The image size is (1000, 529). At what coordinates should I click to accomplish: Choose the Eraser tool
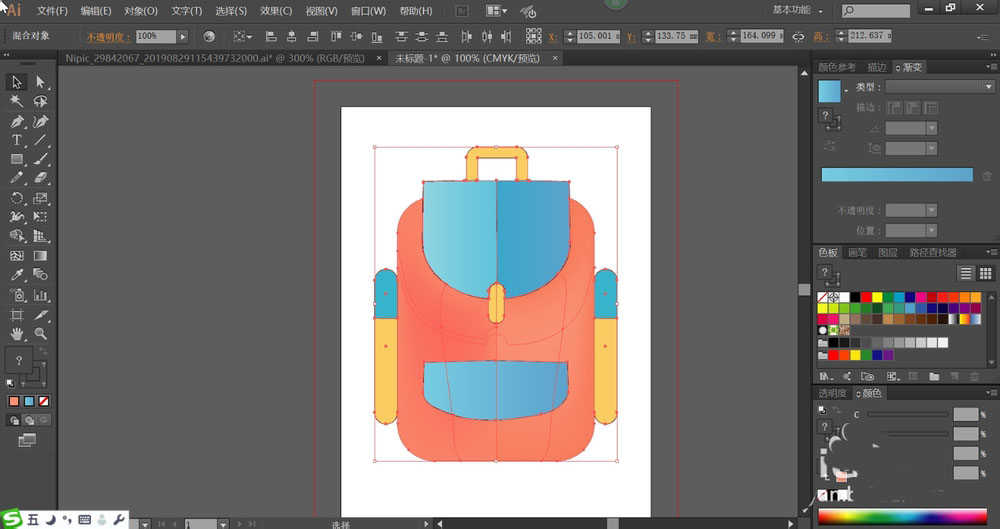pyautogui.click(x=40, y=178)
